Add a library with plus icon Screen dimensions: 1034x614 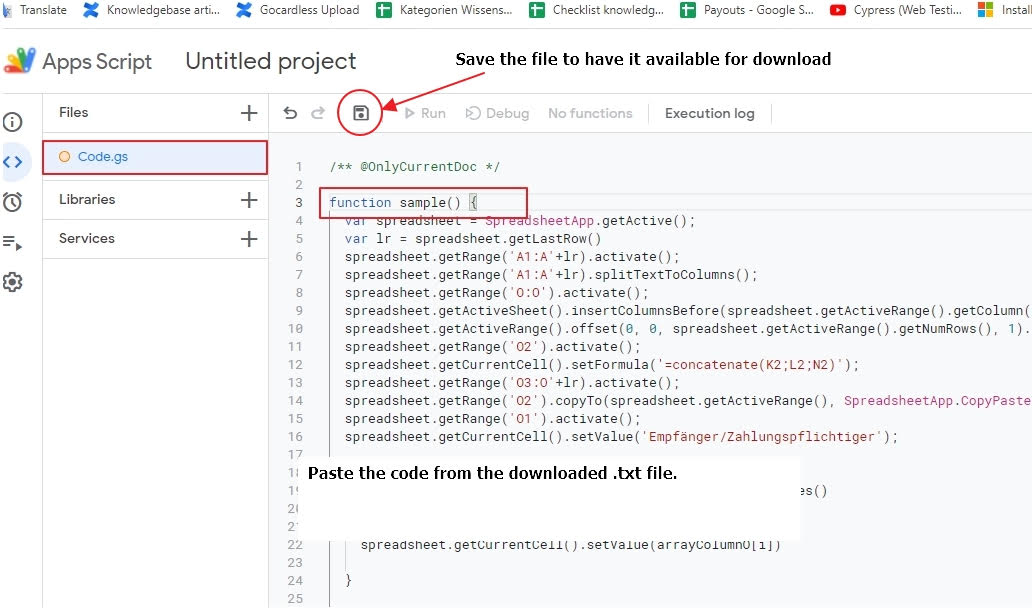click(x=249, y=200)
